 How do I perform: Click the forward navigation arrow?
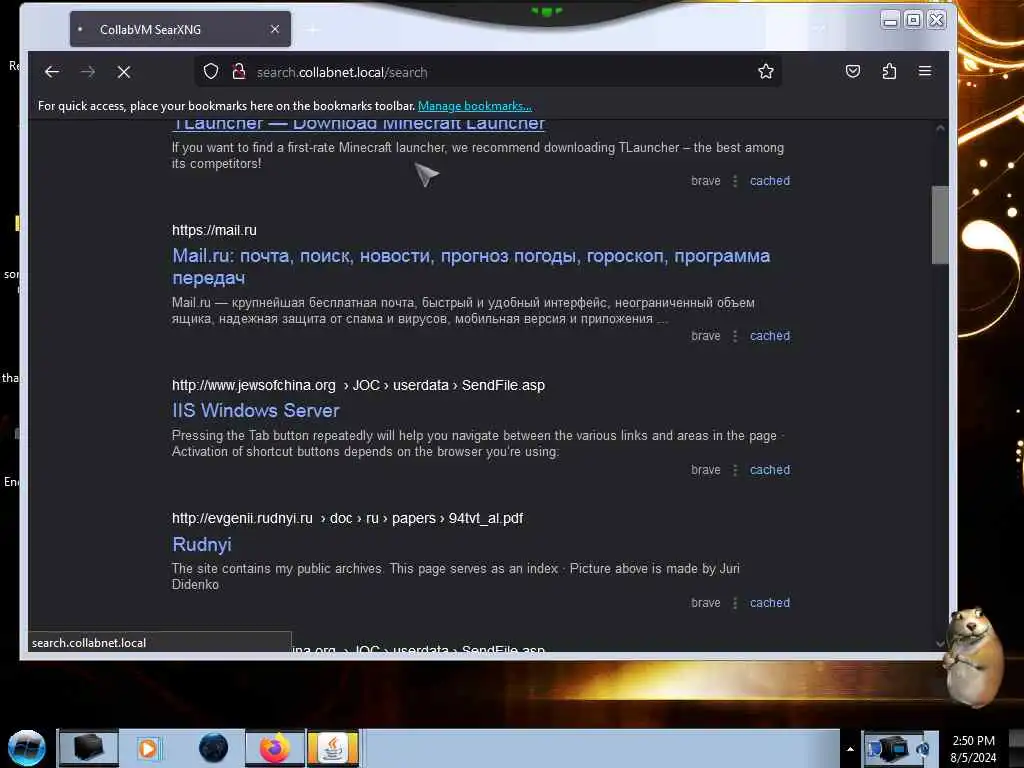coord(88,72)
